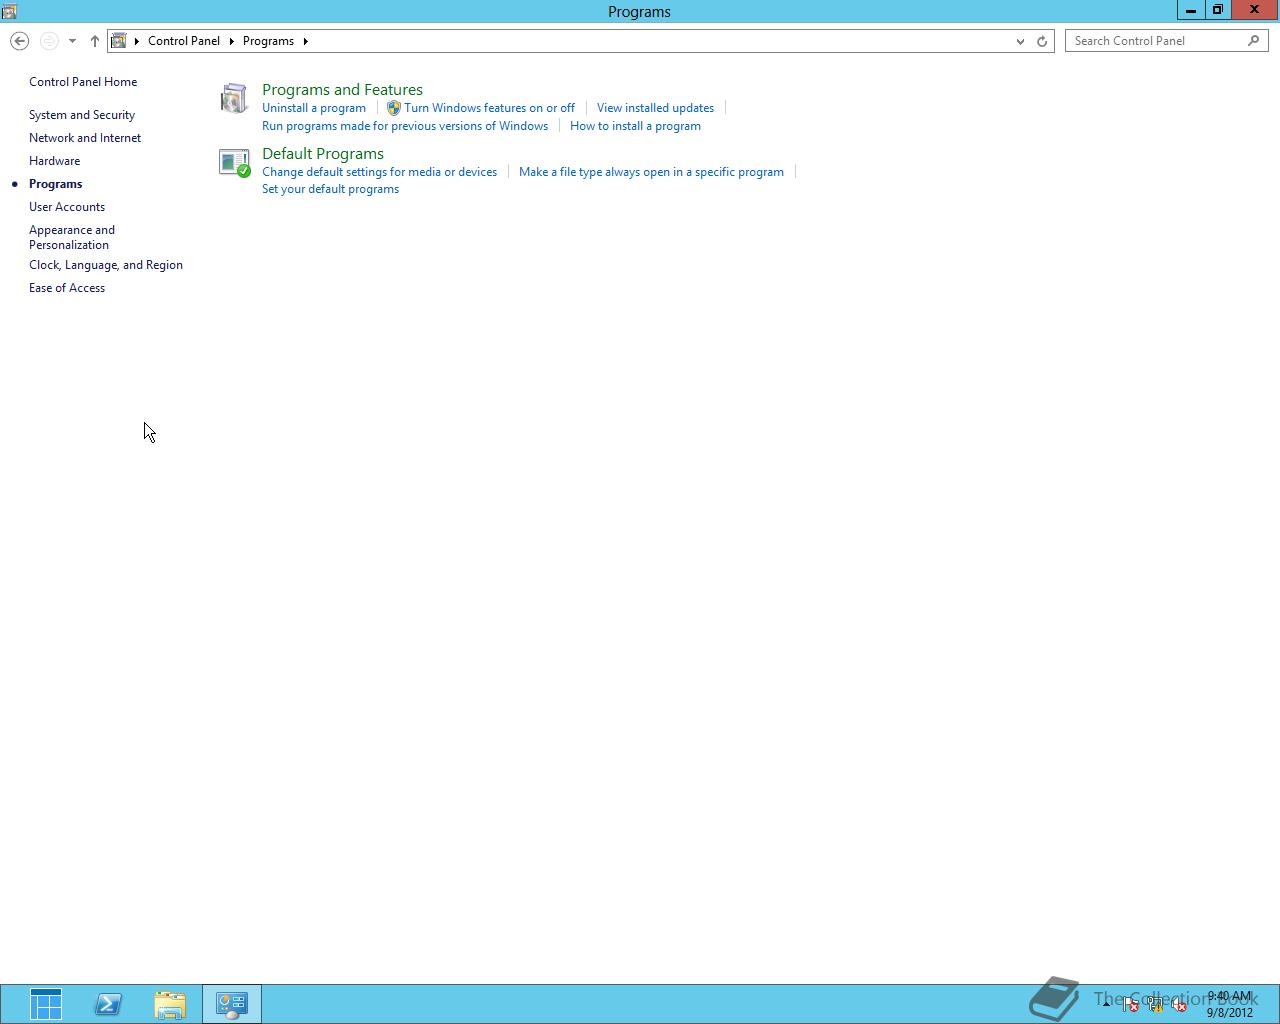Click the Forward arrow button
This screenshot has width=1280, height=1024.
pyautogui.click(x=48, y=41)
